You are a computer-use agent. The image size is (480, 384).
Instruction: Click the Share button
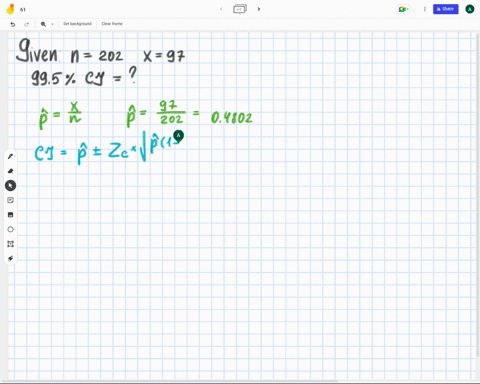pos(446,9)
